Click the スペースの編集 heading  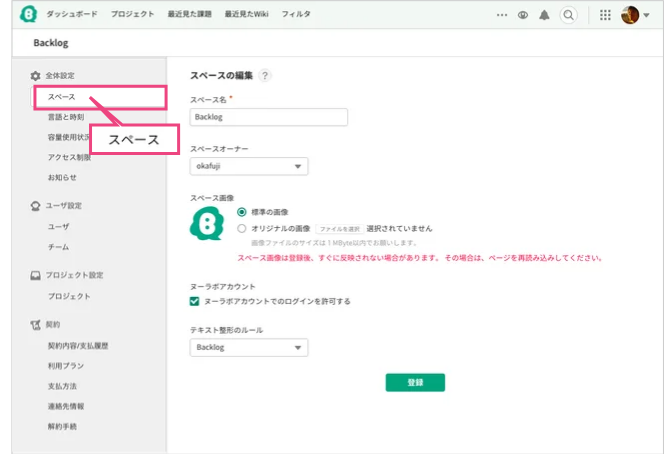[221, 76]
